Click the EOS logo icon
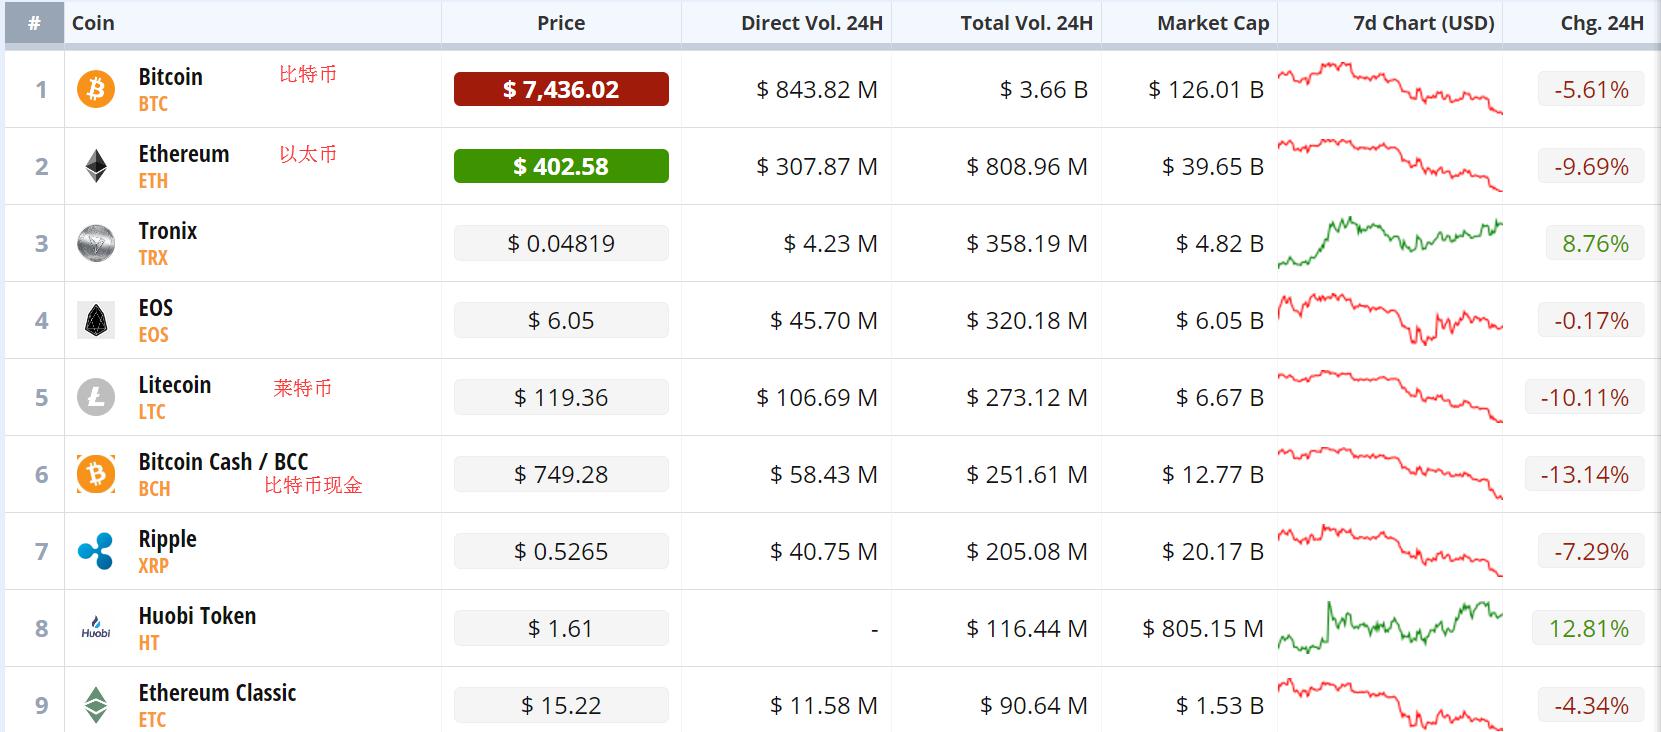Image resolution: width=1661 pixels, height=732 pixels. click(x=96, y=321)
